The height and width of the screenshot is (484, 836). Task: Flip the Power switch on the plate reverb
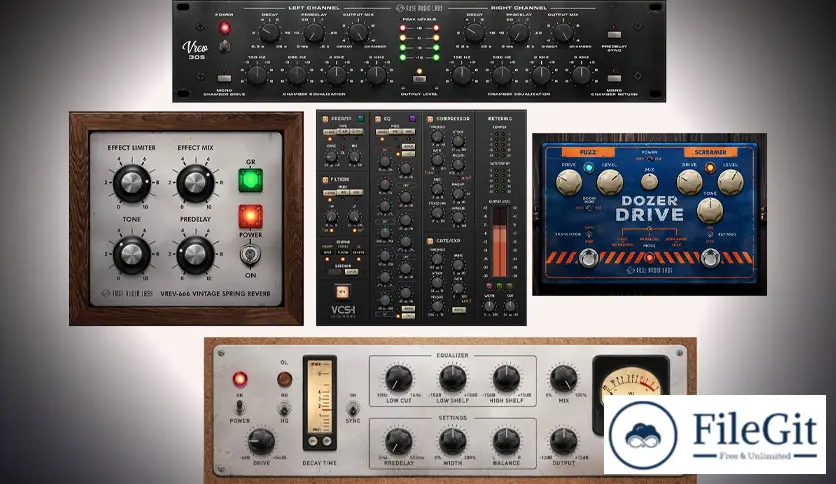coord(240,407)
